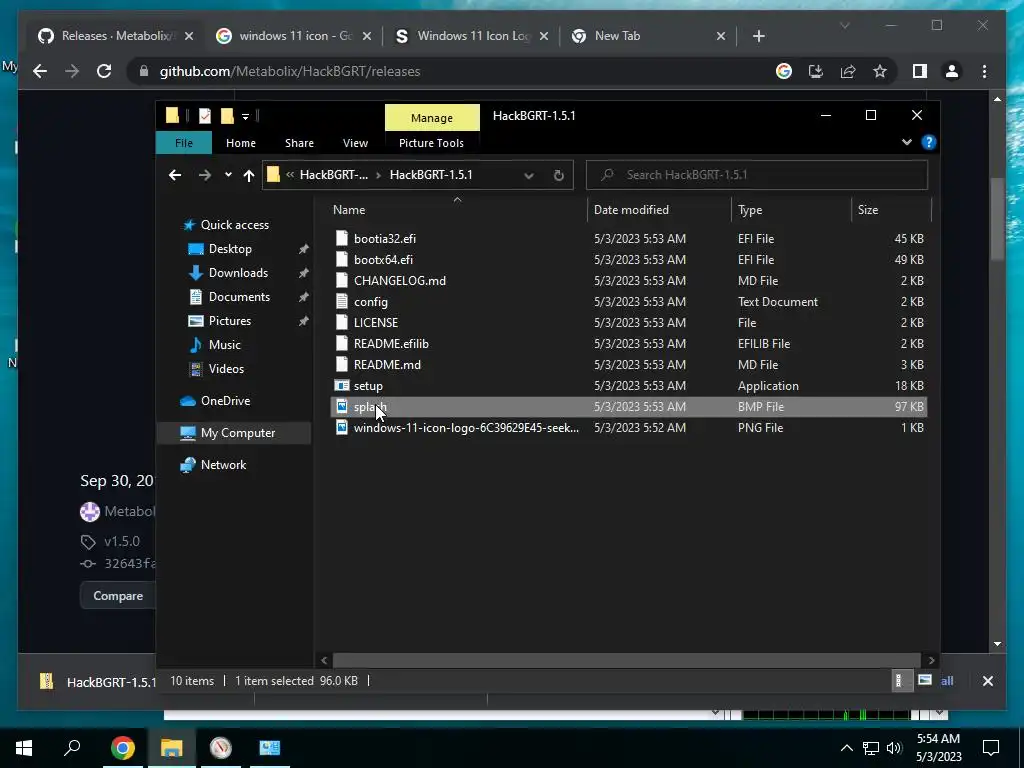Select README.md file
This screenshot has height=768, width=1024.
point(387,364)
